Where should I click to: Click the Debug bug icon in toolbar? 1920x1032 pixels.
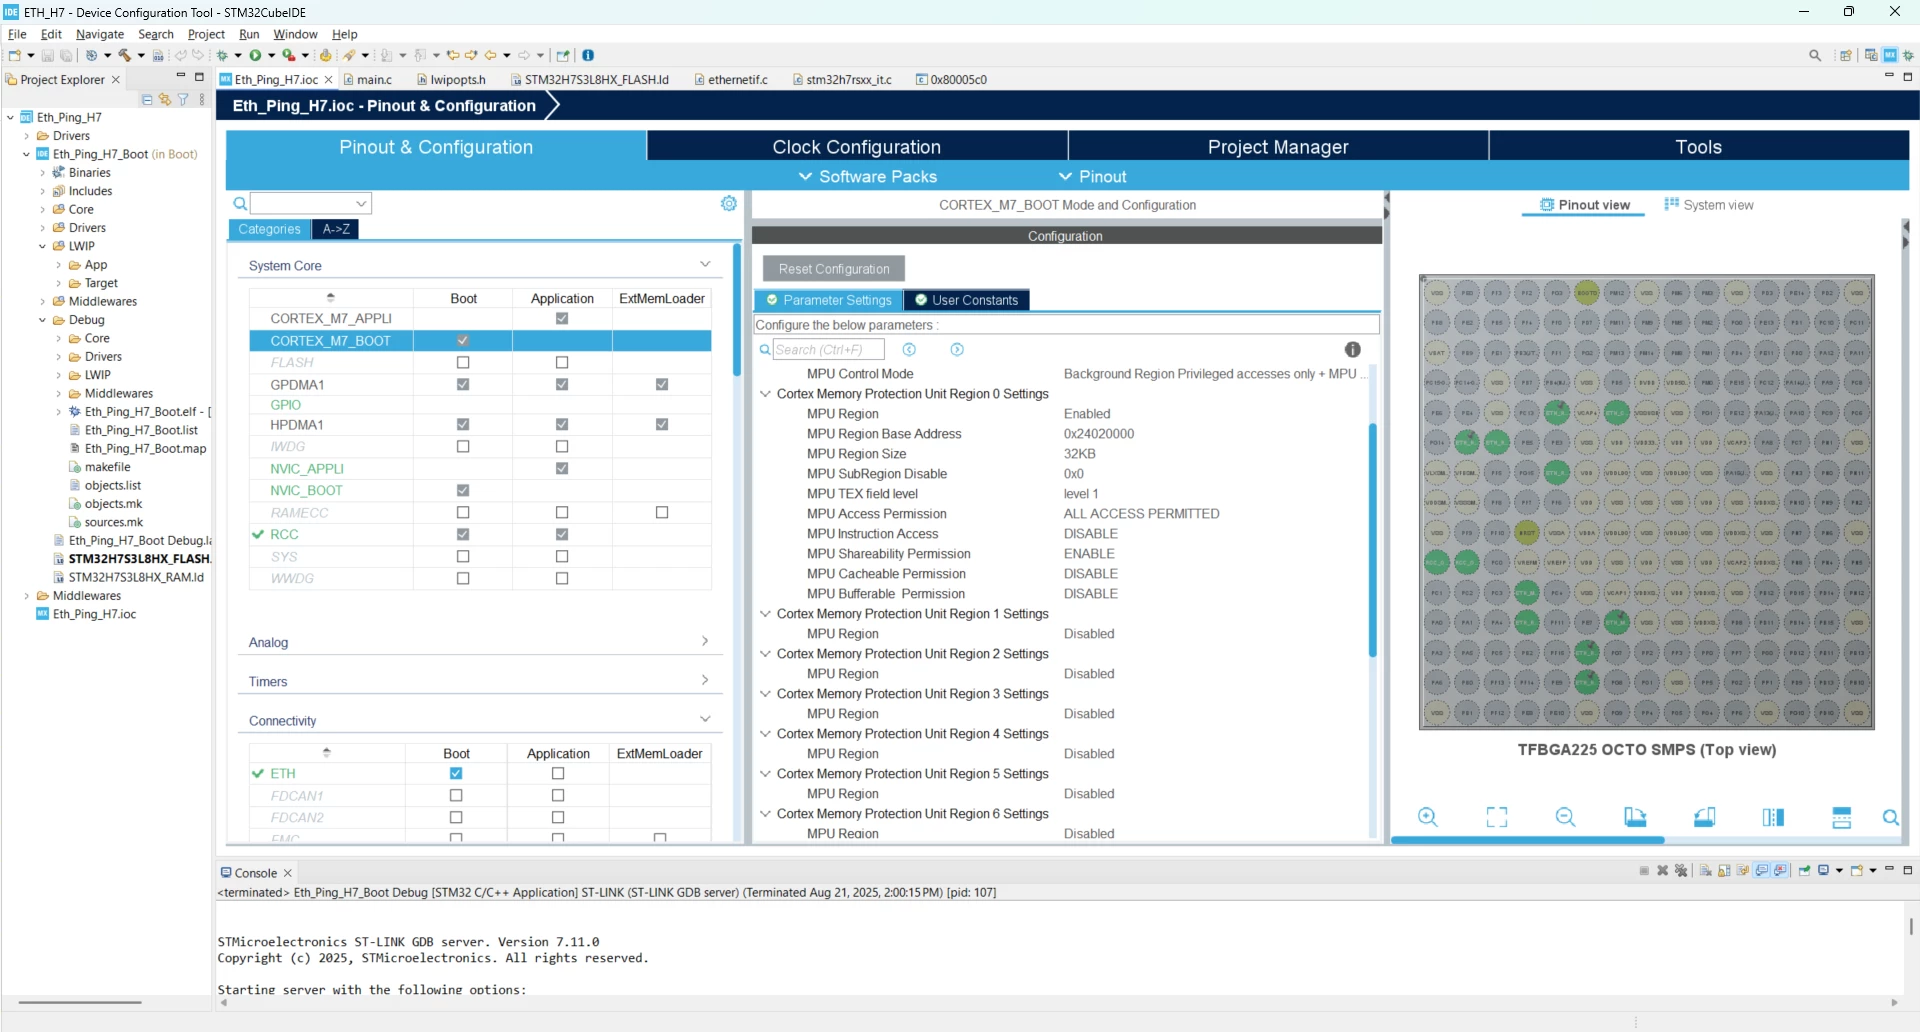(x=222, y=56)
